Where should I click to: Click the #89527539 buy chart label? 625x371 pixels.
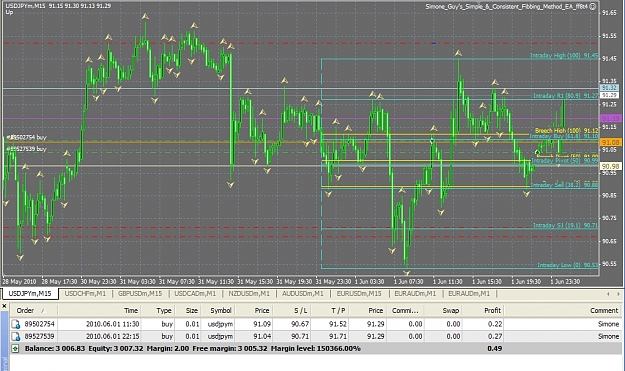[x=26, y=149]
